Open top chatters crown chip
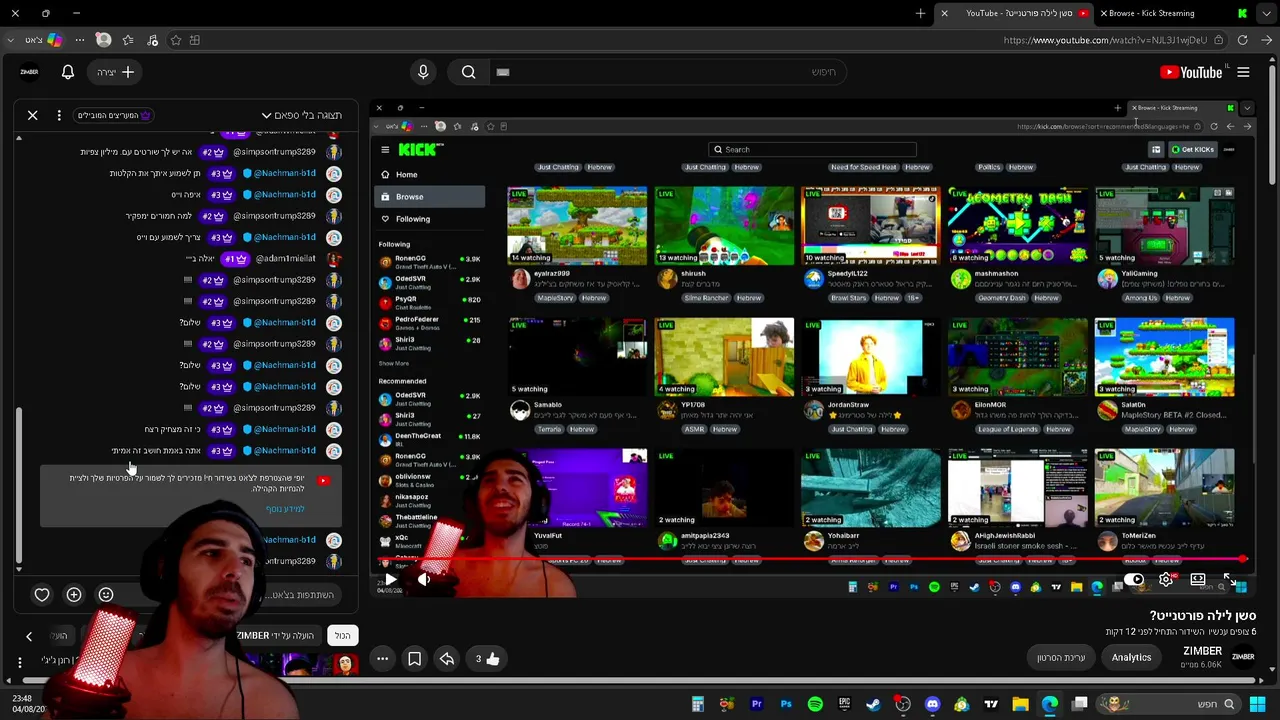This screenshot has width=1280, height=720. pyautogui.click(x=115, y=115)
